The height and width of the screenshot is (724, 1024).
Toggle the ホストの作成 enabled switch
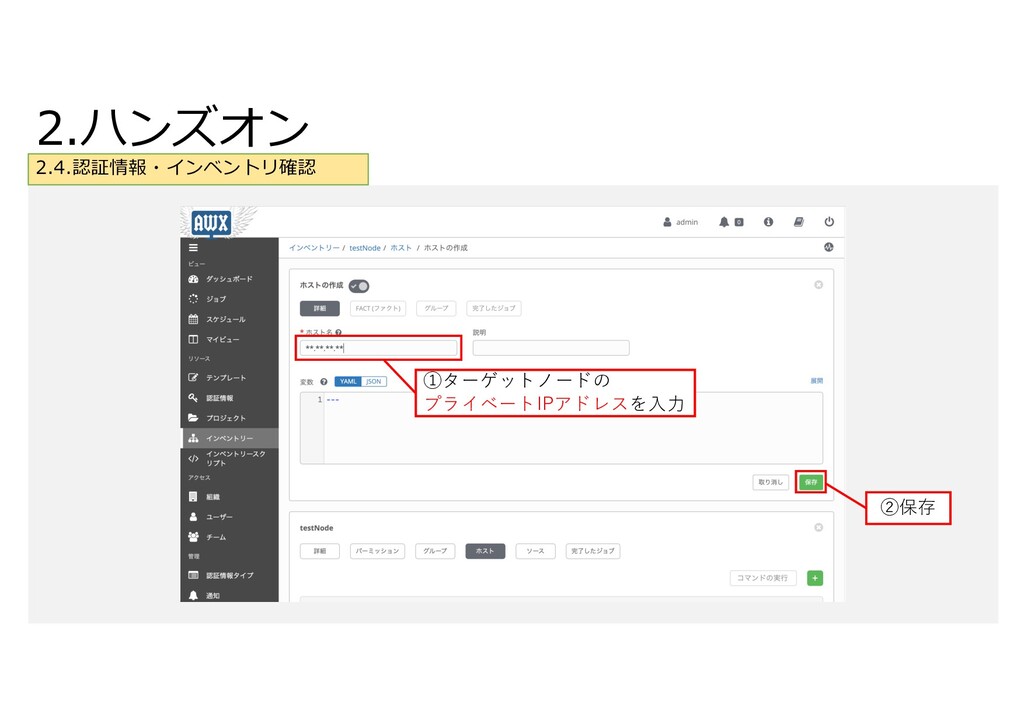[x=359, y=286]
